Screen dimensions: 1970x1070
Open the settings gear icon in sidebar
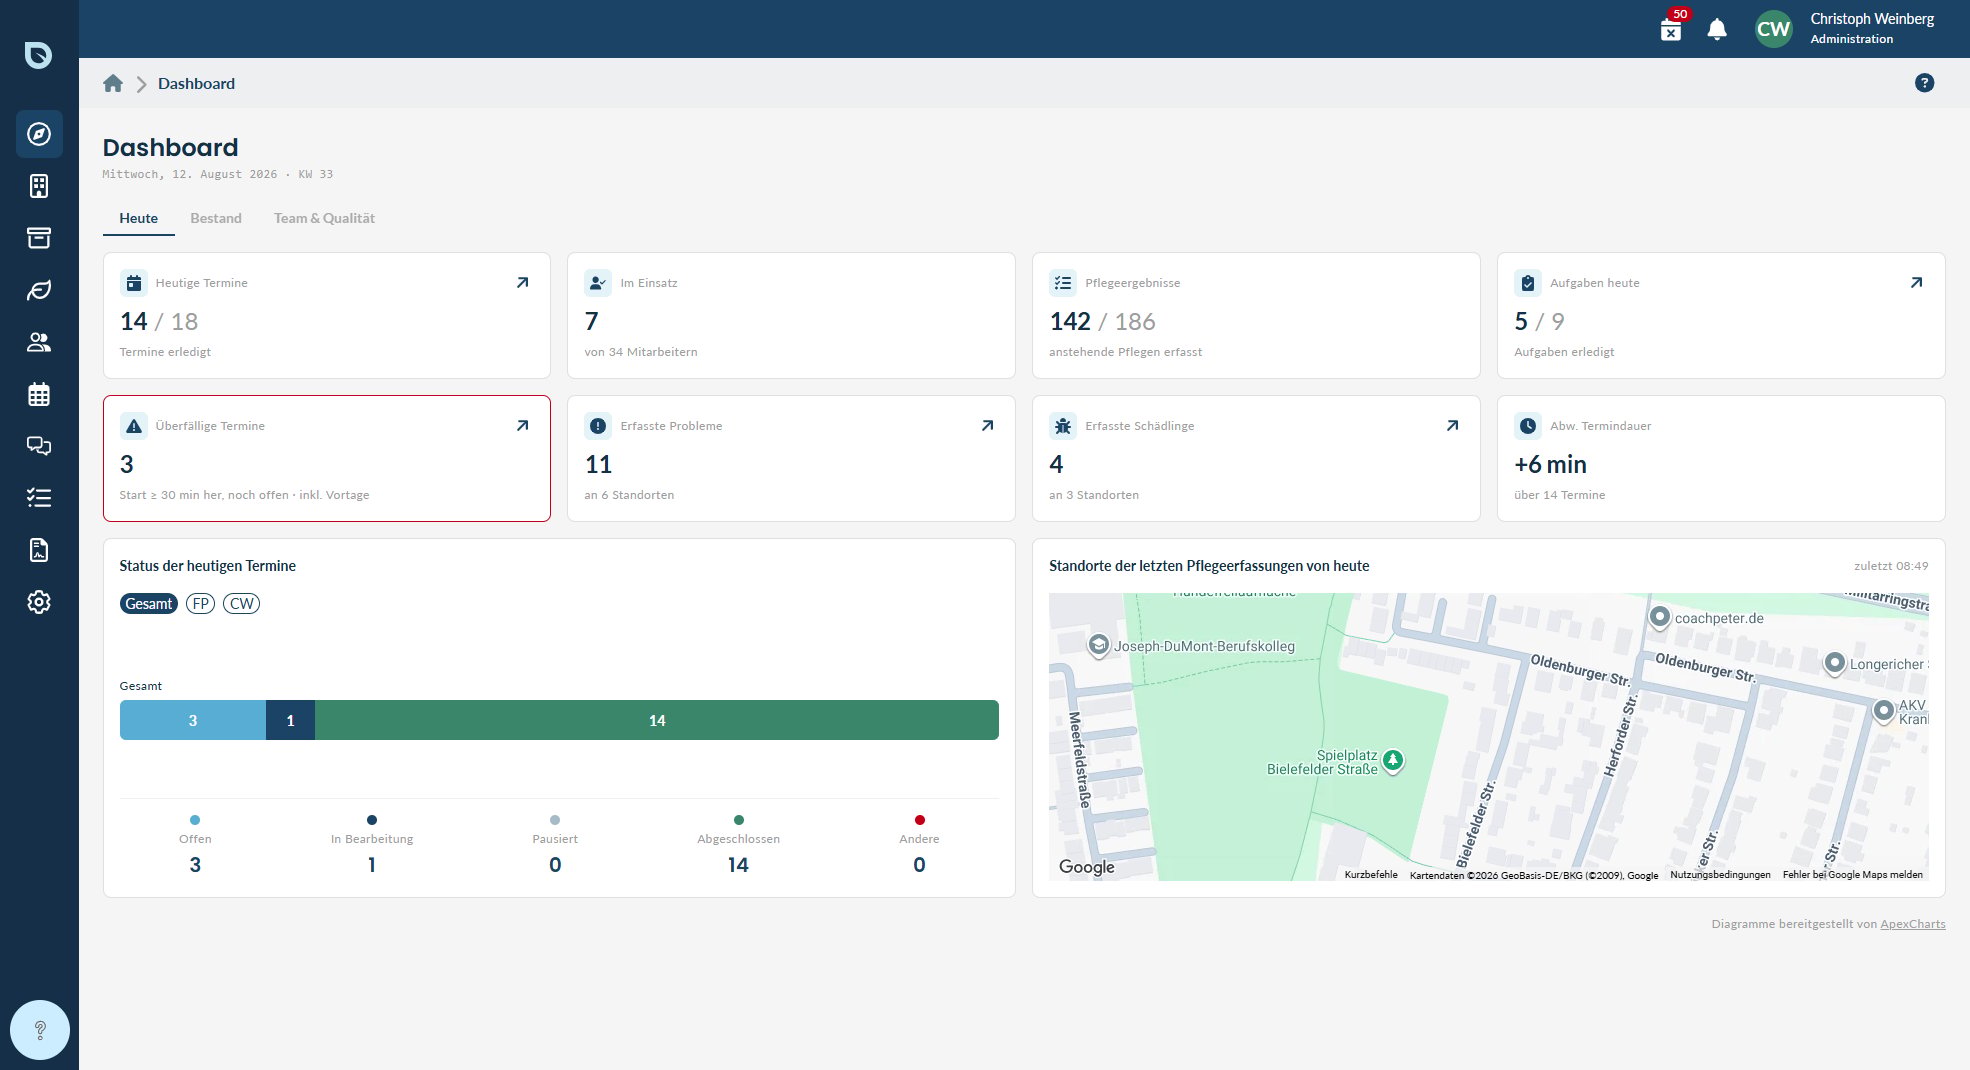pos(39,602)
